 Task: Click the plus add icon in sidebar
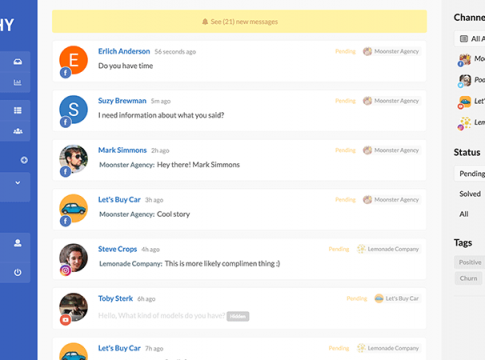[24, 160]
